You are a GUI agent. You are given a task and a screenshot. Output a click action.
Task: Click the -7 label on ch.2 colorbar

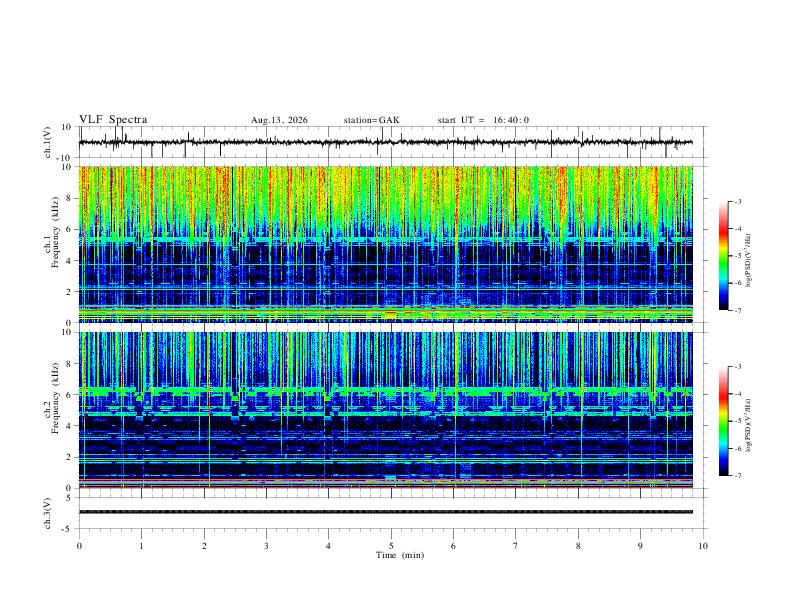pos(737,476)
